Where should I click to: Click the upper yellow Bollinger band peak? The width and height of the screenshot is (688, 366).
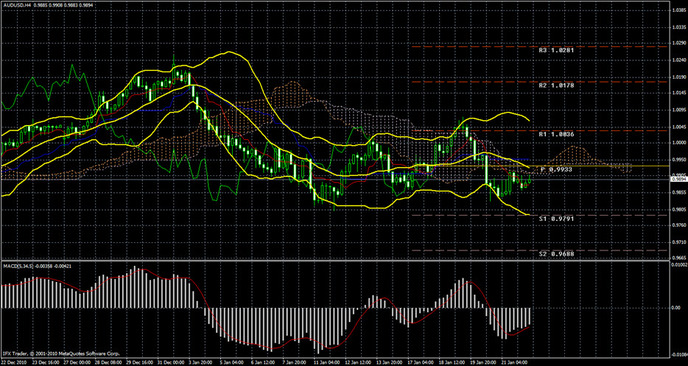(228, 52)
